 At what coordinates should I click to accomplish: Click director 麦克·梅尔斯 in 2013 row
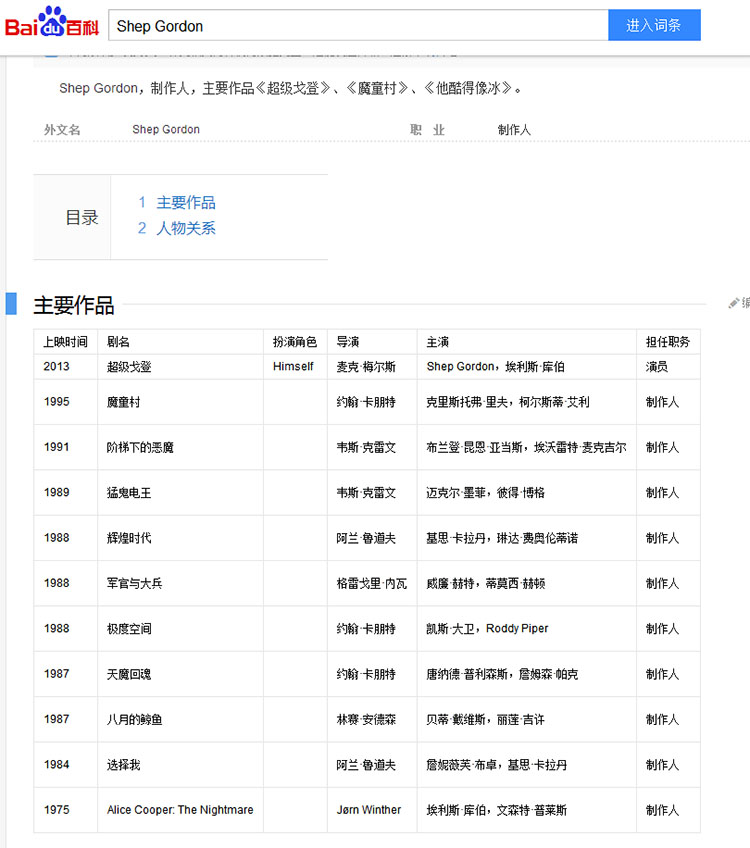[366, 367]
